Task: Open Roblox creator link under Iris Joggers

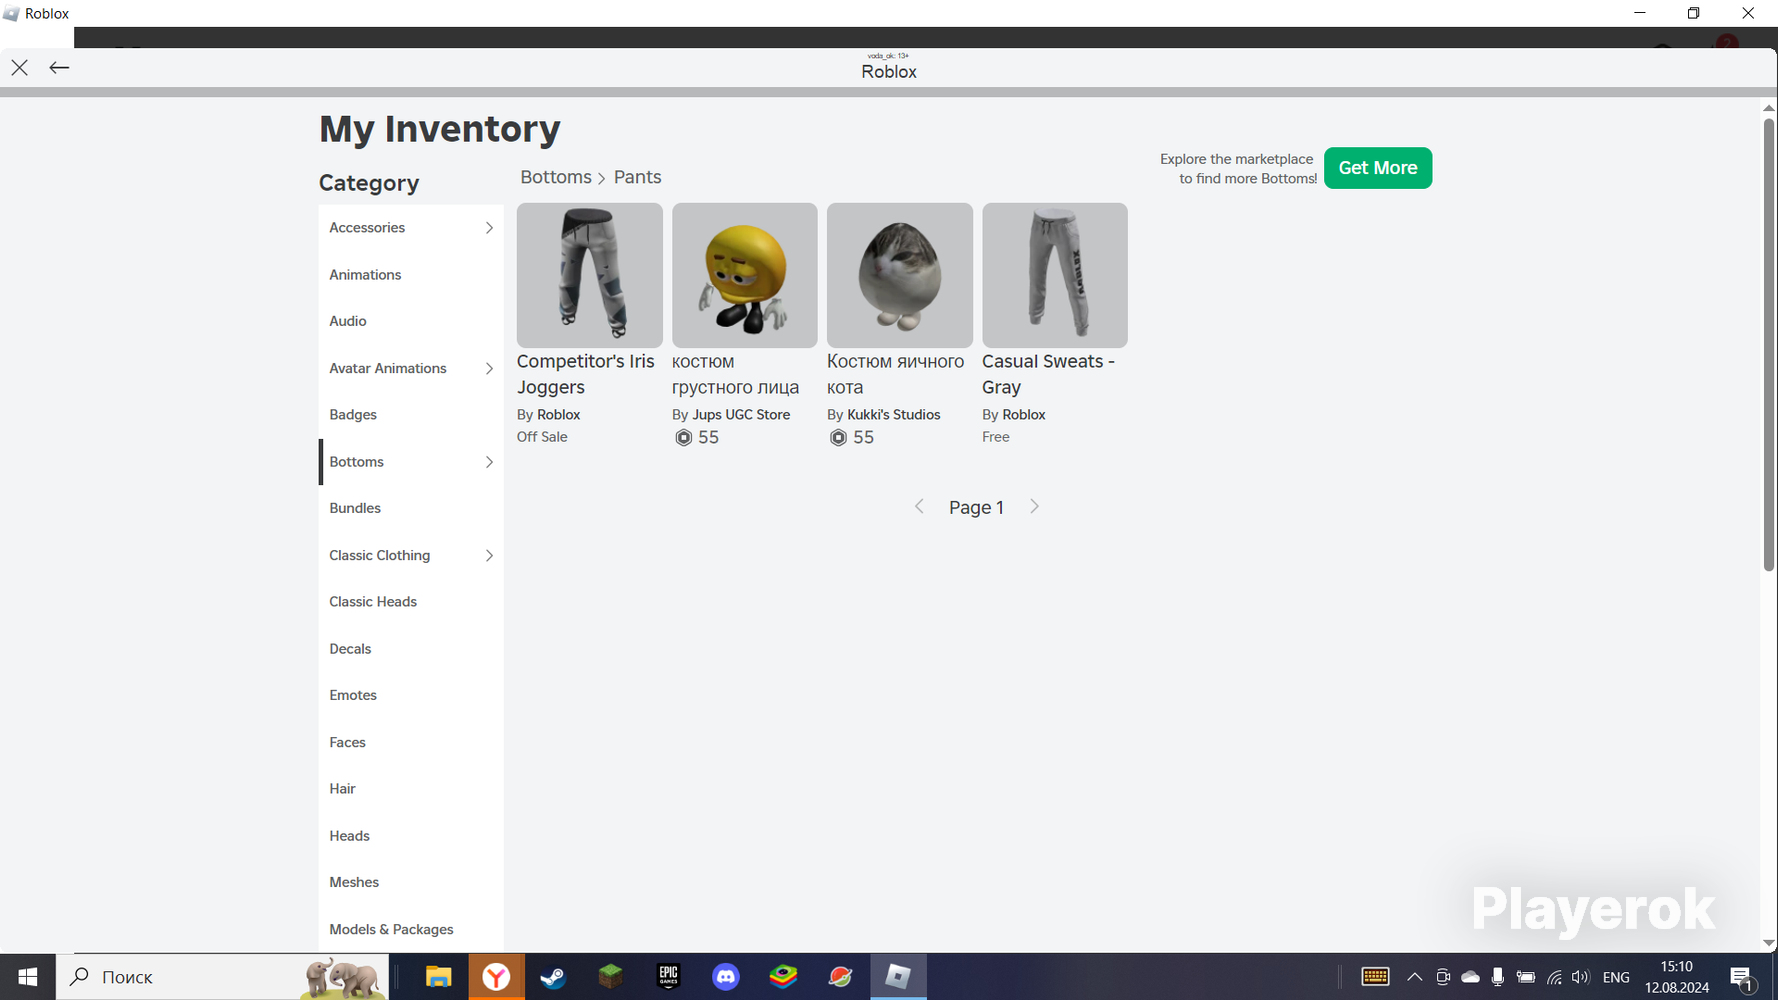Action: tap(559, 415)
